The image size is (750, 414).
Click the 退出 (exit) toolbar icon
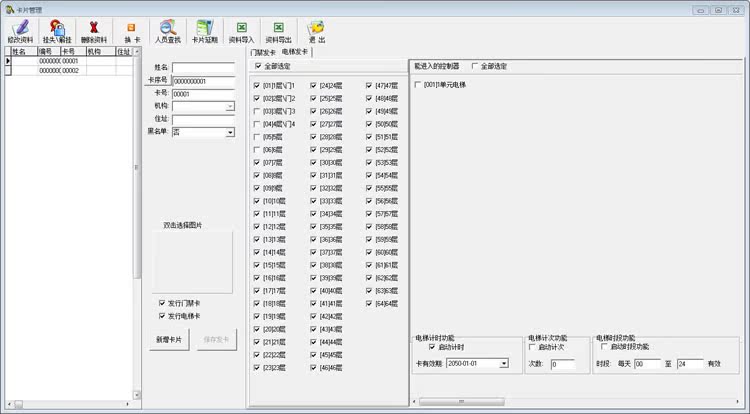316,32
